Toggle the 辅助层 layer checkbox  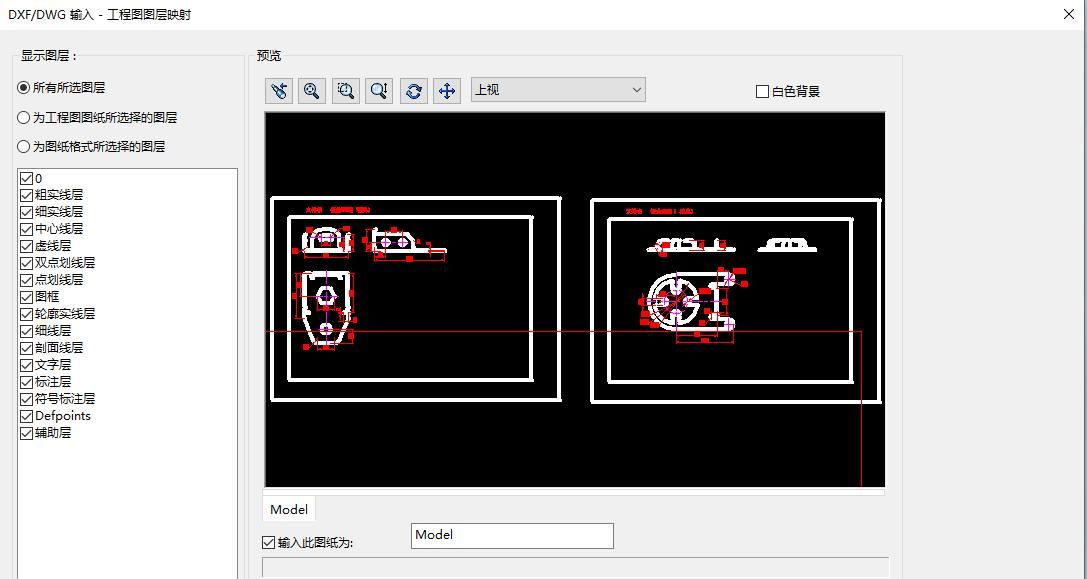(x=26, y=433)
